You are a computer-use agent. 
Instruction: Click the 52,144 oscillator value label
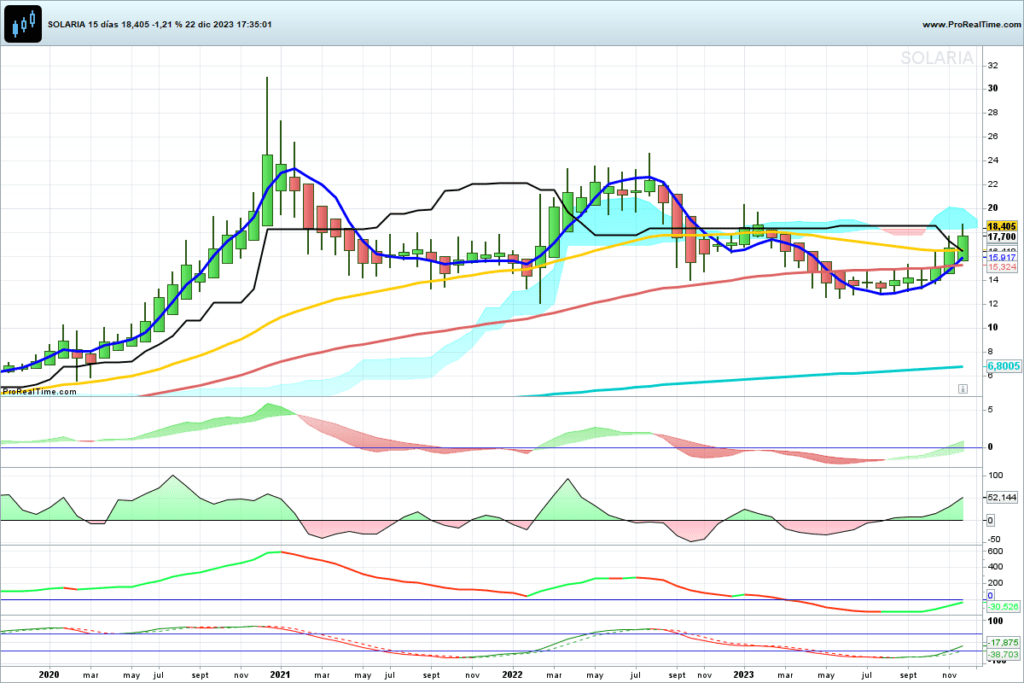coord(1002,498)
